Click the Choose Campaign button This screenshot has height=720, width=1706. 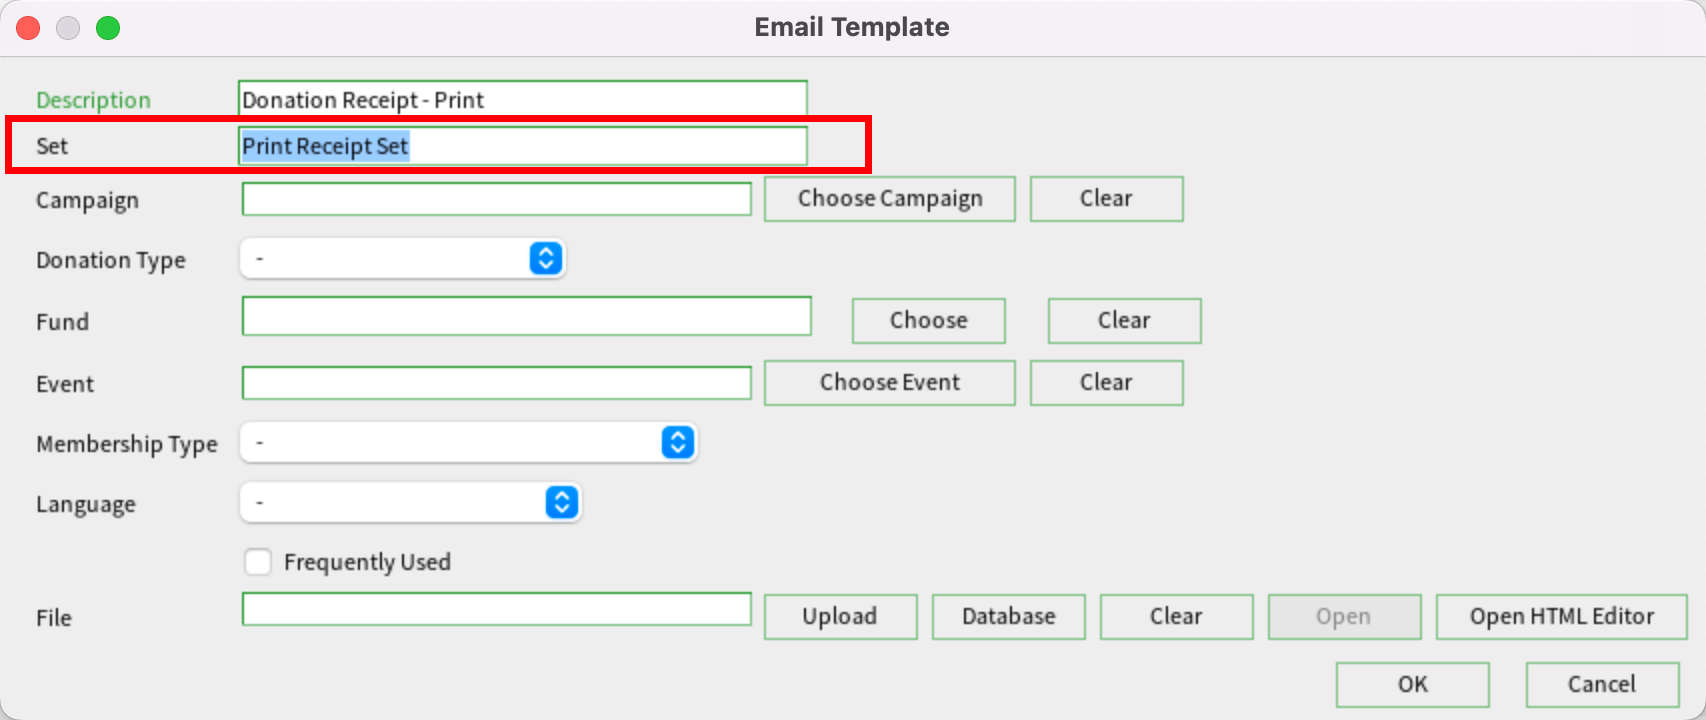[x=888, y=198]
